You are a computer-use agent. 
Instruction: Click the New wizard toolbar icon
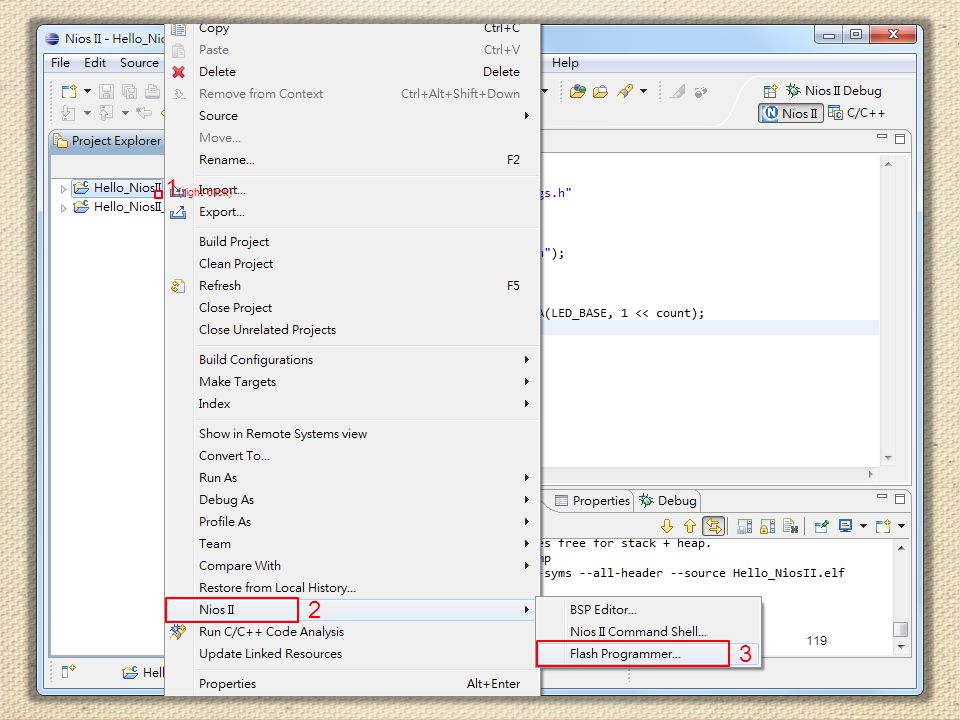(x=69, y=91)
